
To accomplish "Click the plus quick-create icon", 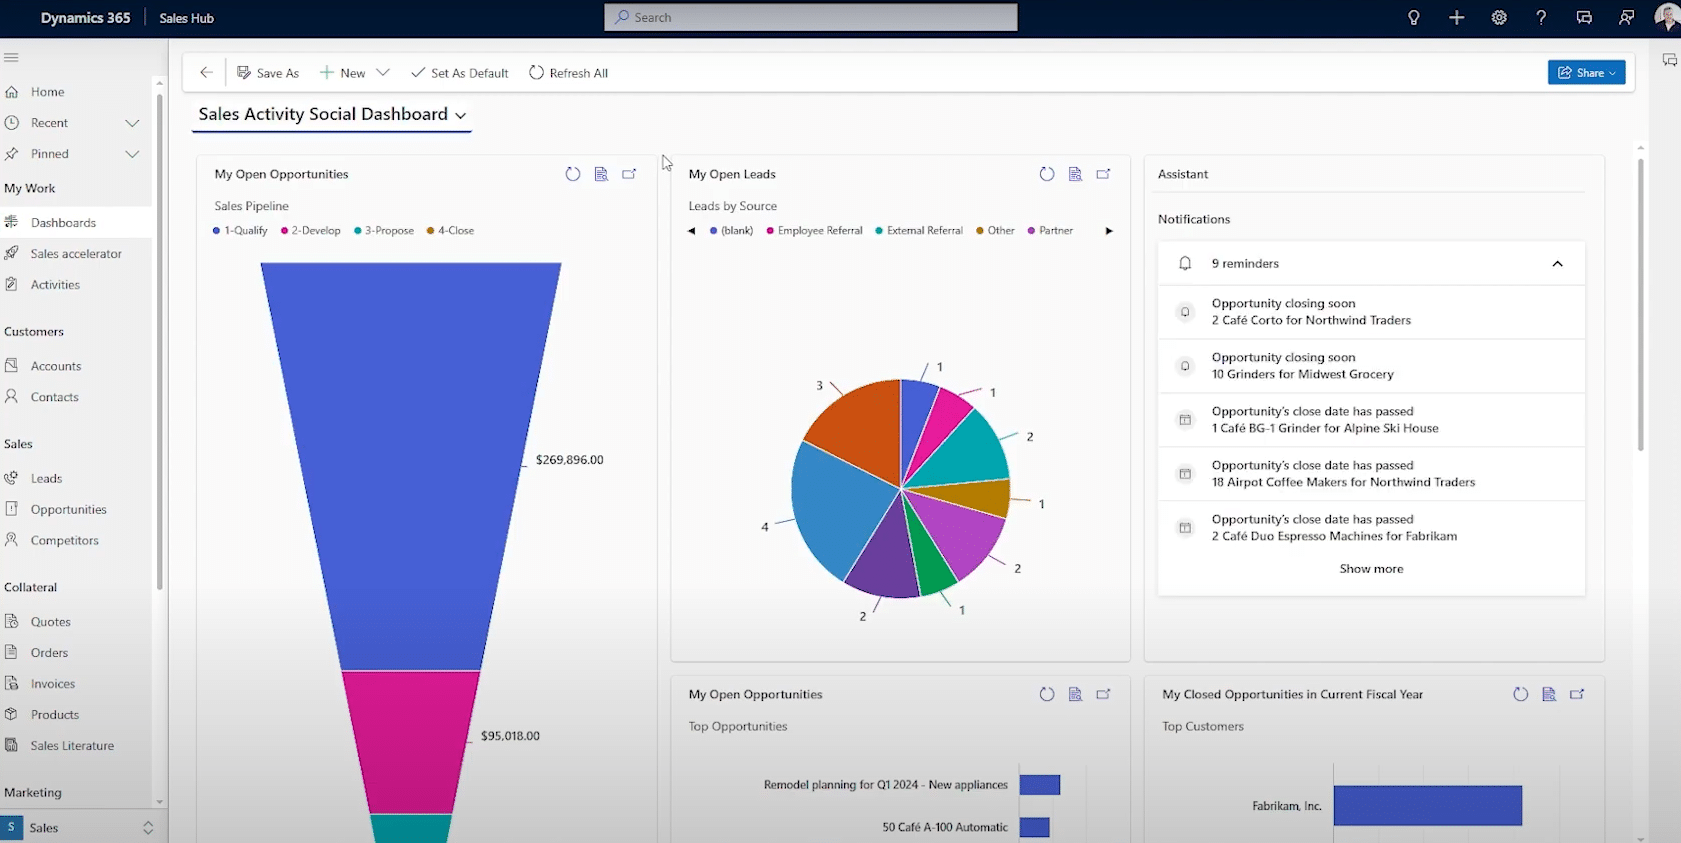I will [x=1456, y=18].
